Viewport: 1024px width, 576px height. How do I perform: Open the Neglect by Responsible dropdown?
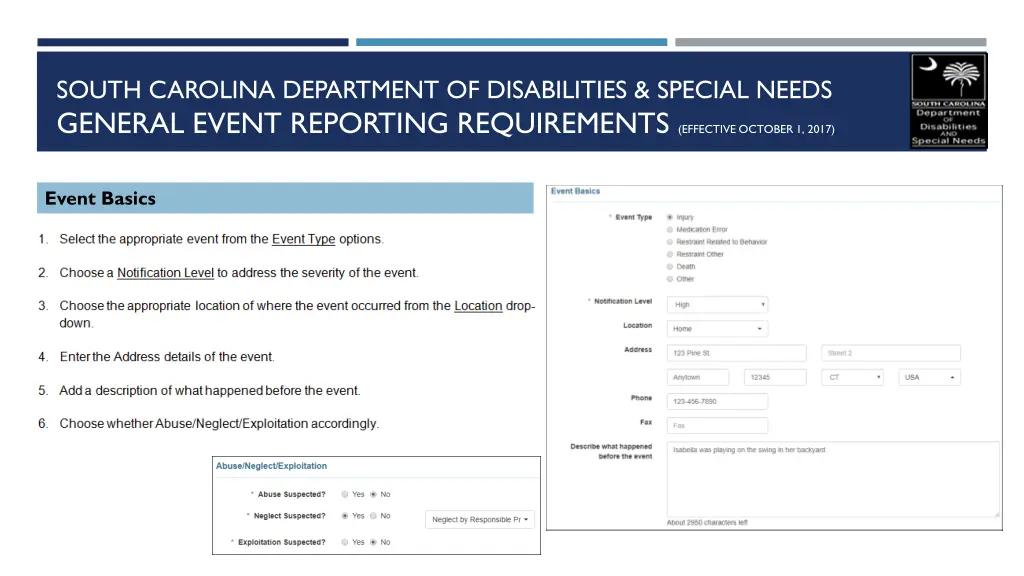click(480, 520)
